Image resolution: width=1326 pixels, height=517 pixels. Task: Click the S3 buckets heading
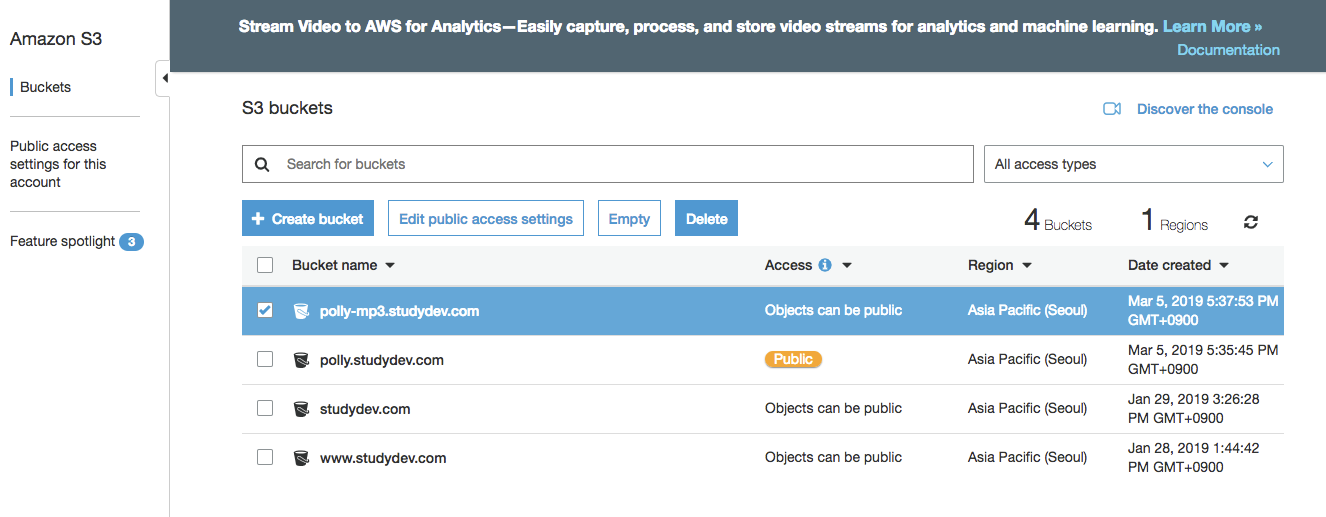tap(287, 108)
